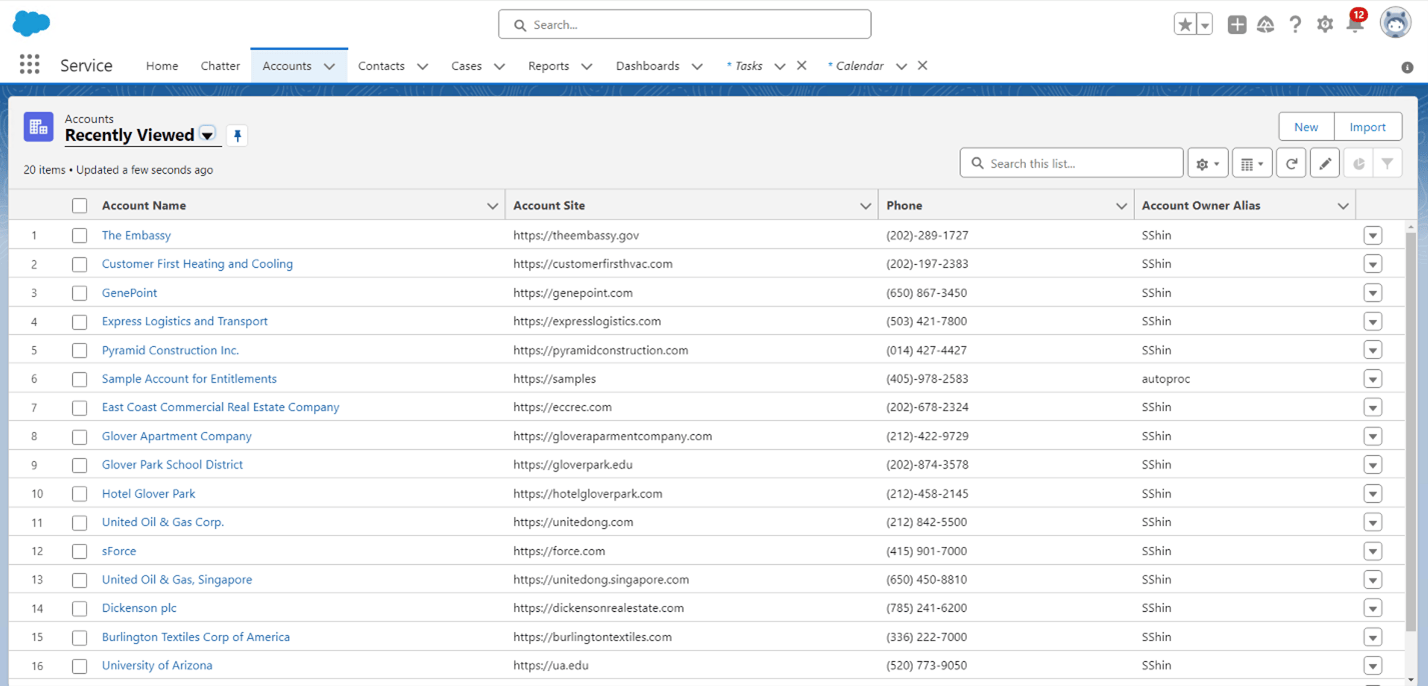This screenshot has width=1428, height=686.
Task: Open the Reports tab
Action: click(548, 66)
